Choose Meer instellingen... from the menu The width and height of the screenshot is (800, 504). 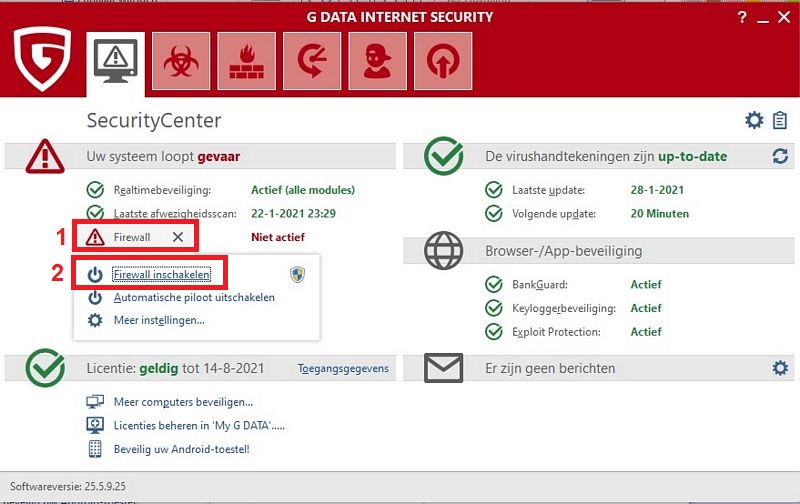[x=159, y=320]
